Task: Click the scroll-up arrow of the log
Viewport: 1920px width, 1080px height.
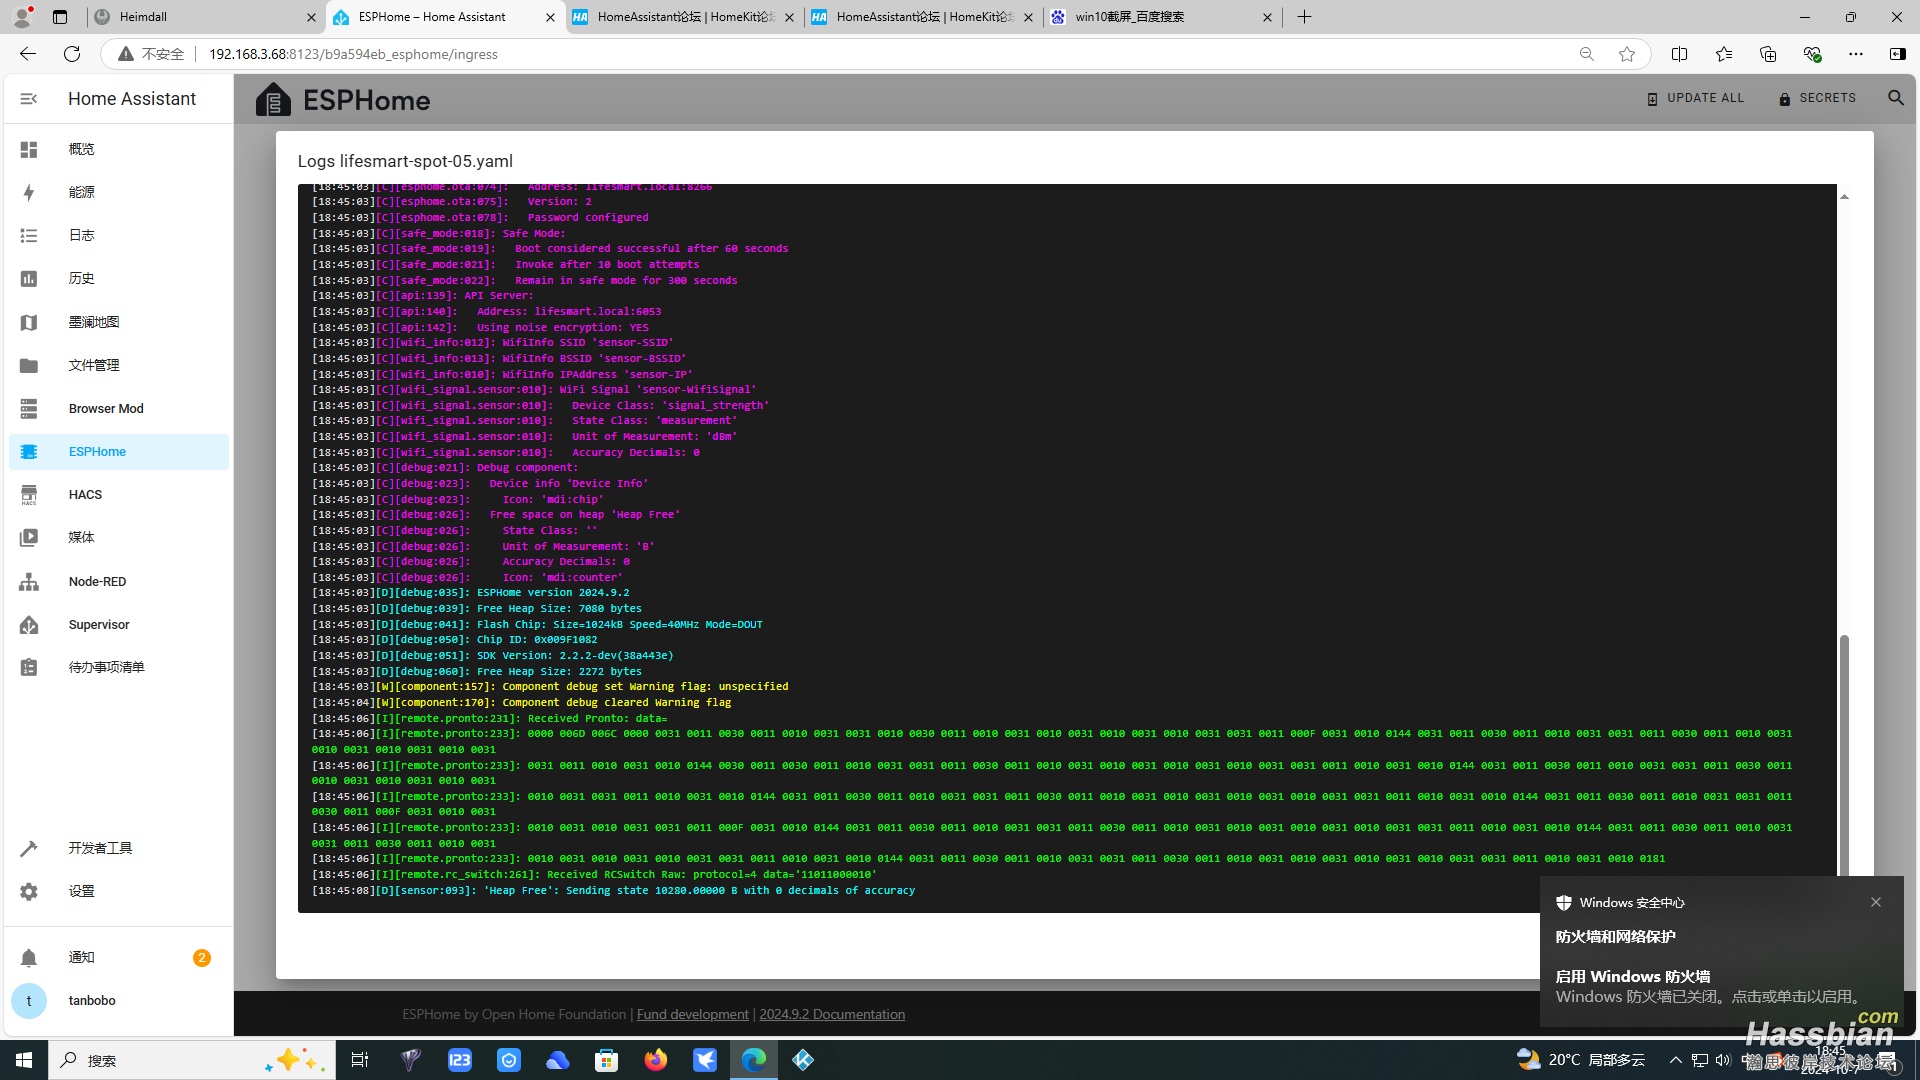Action: point(1844,197)
